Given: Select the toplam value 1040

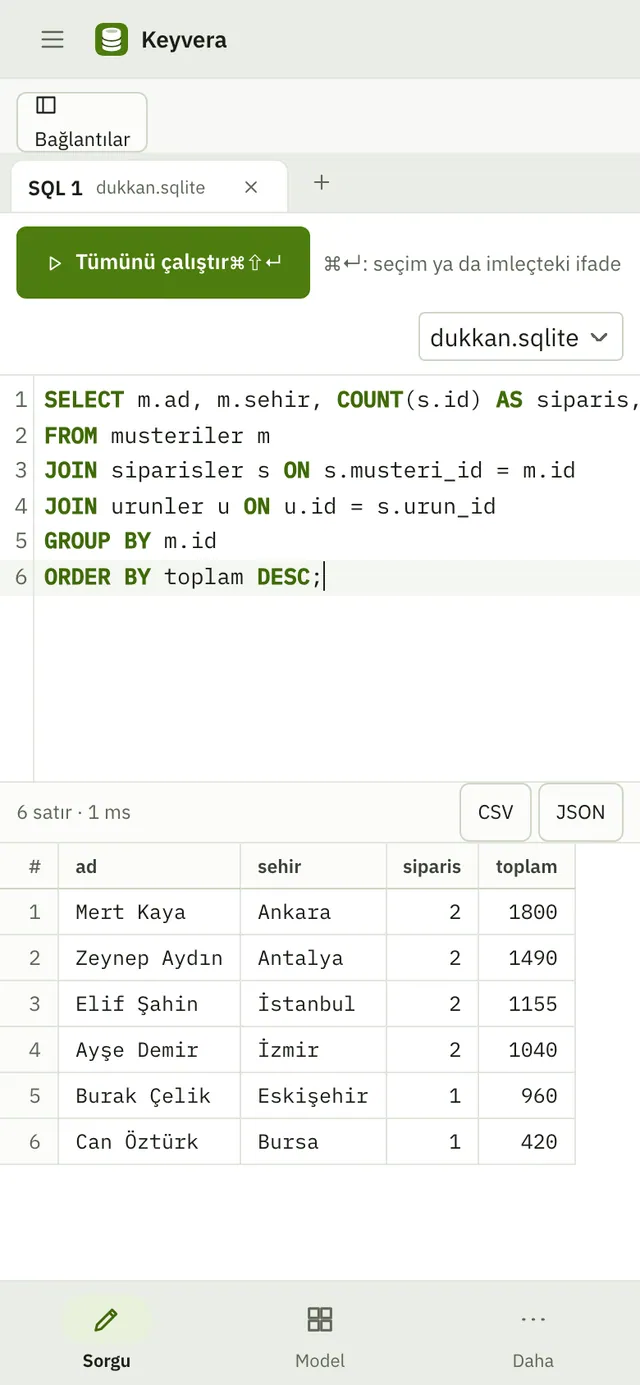Looking at the screenshot, I should [527, 1050].
